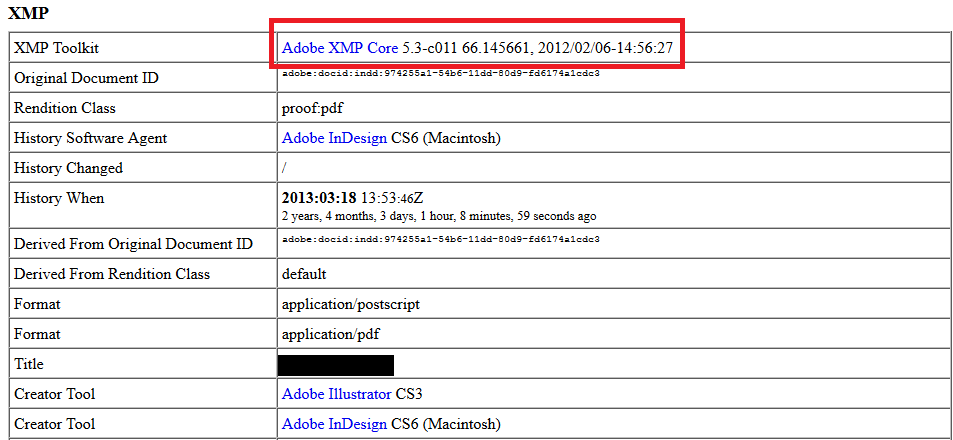This screenshot has height=440, width=953.
Task: Click Derived From Rendition Class label
Action: 112,274
